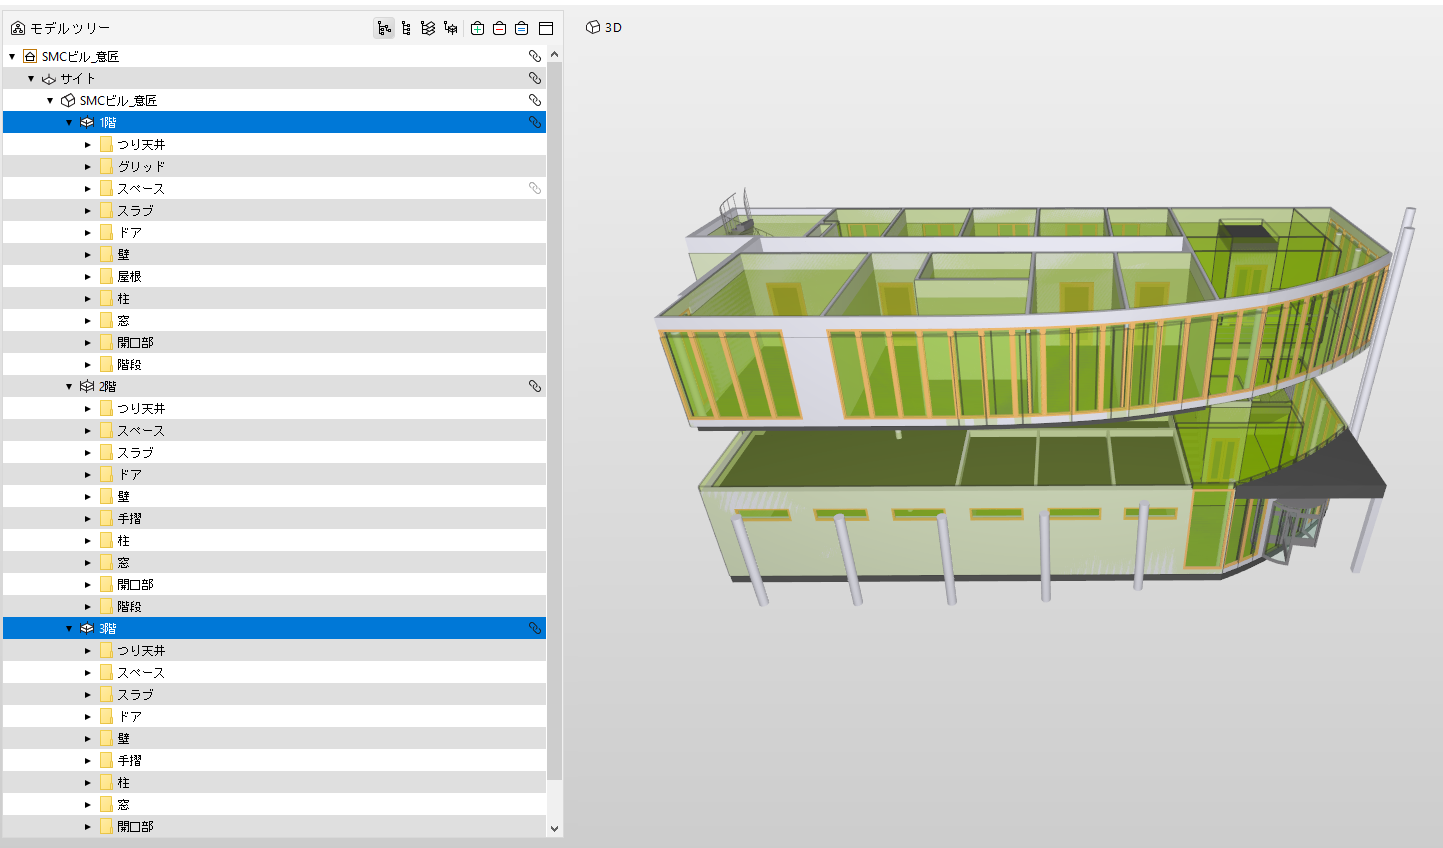This screenshot has width=1443, height=848.
Task: Click the link icon on サイト row
Action: coord(535,78)
